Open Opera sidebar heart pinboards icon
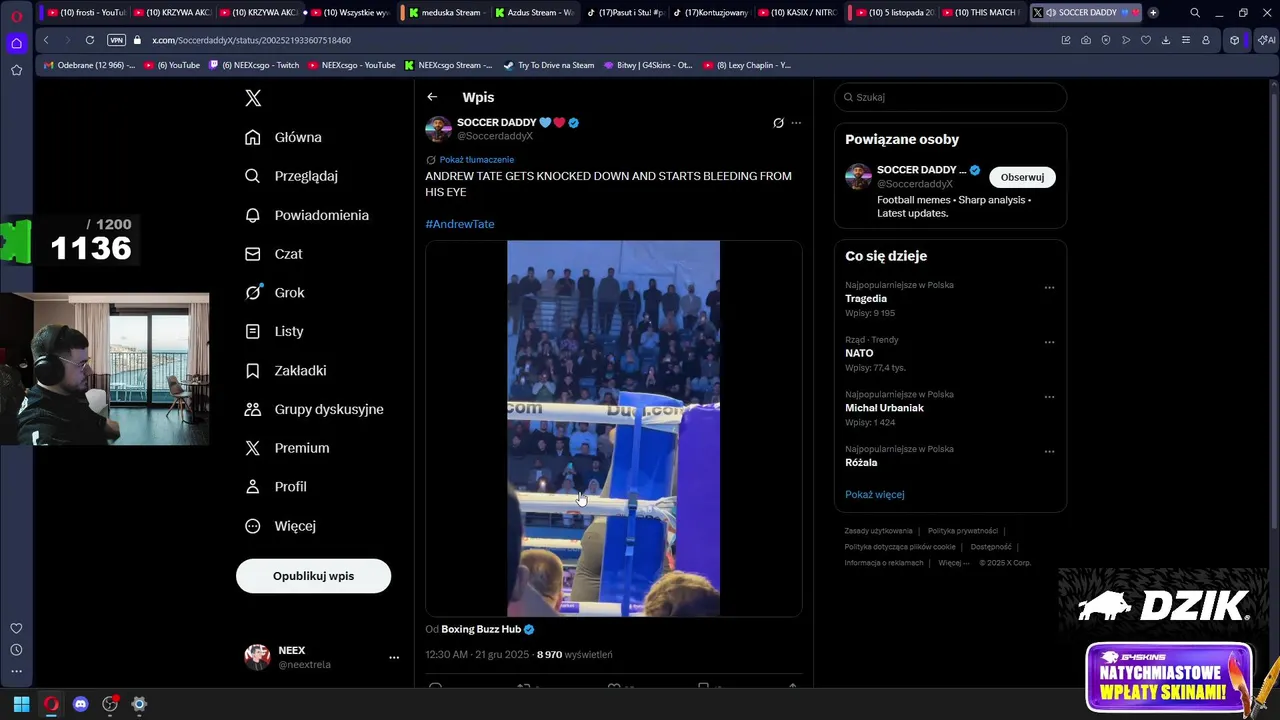The height and width of the screenshot is (720, 1280). coord(16,628)
